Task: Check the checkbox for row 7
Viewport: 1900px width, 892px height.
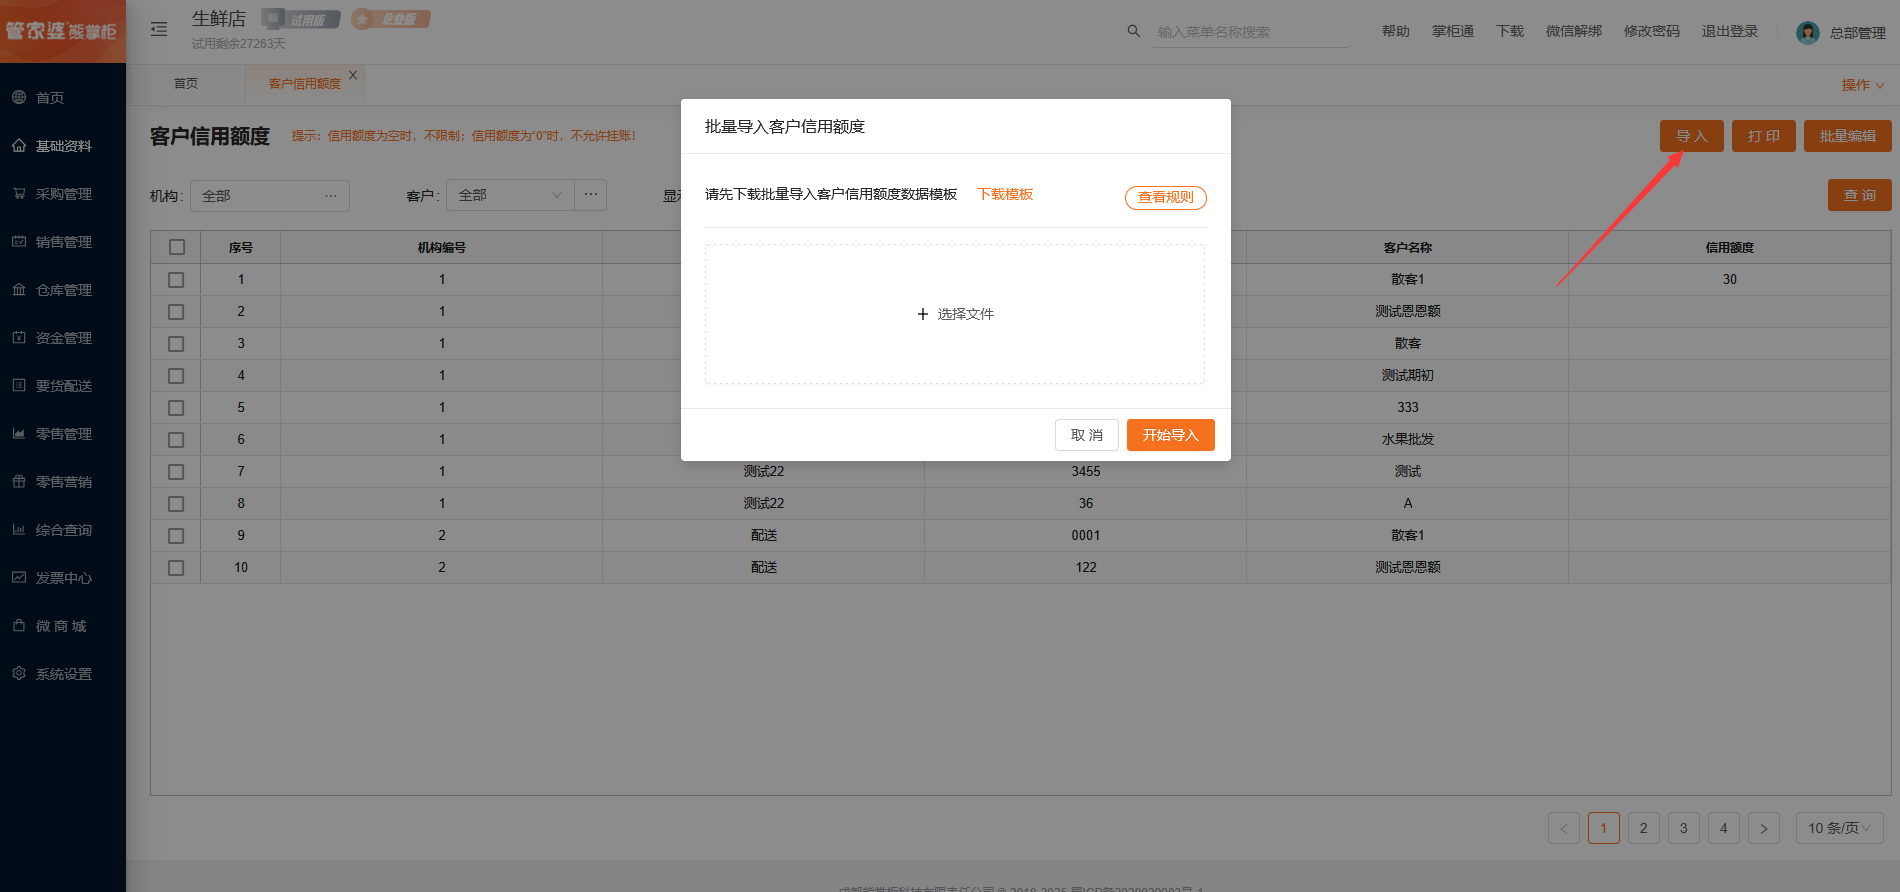Action: (x=177, y=472)
